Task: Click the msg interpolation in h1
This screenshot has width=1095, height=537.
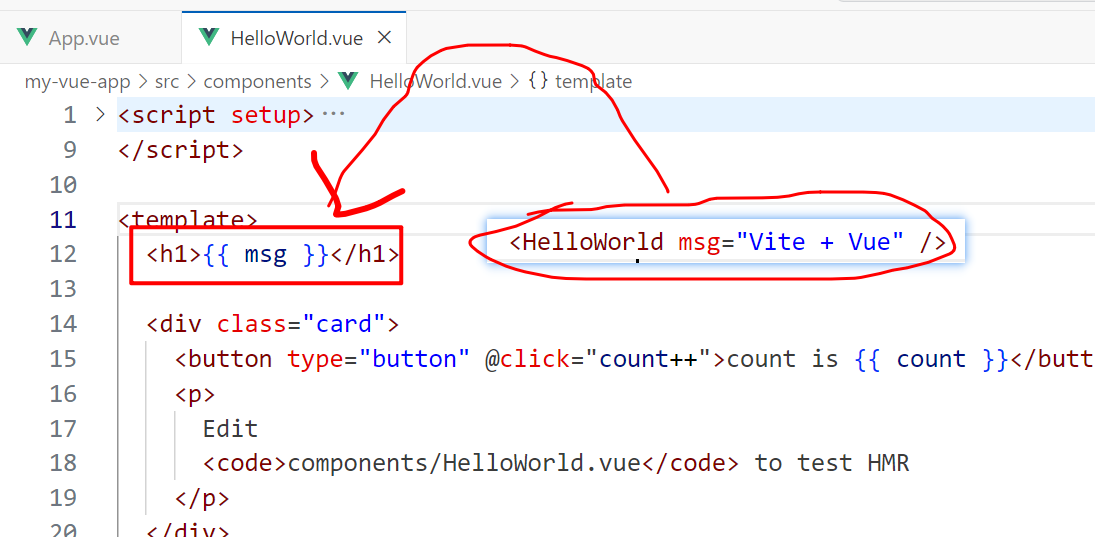Action: point(265,255)
